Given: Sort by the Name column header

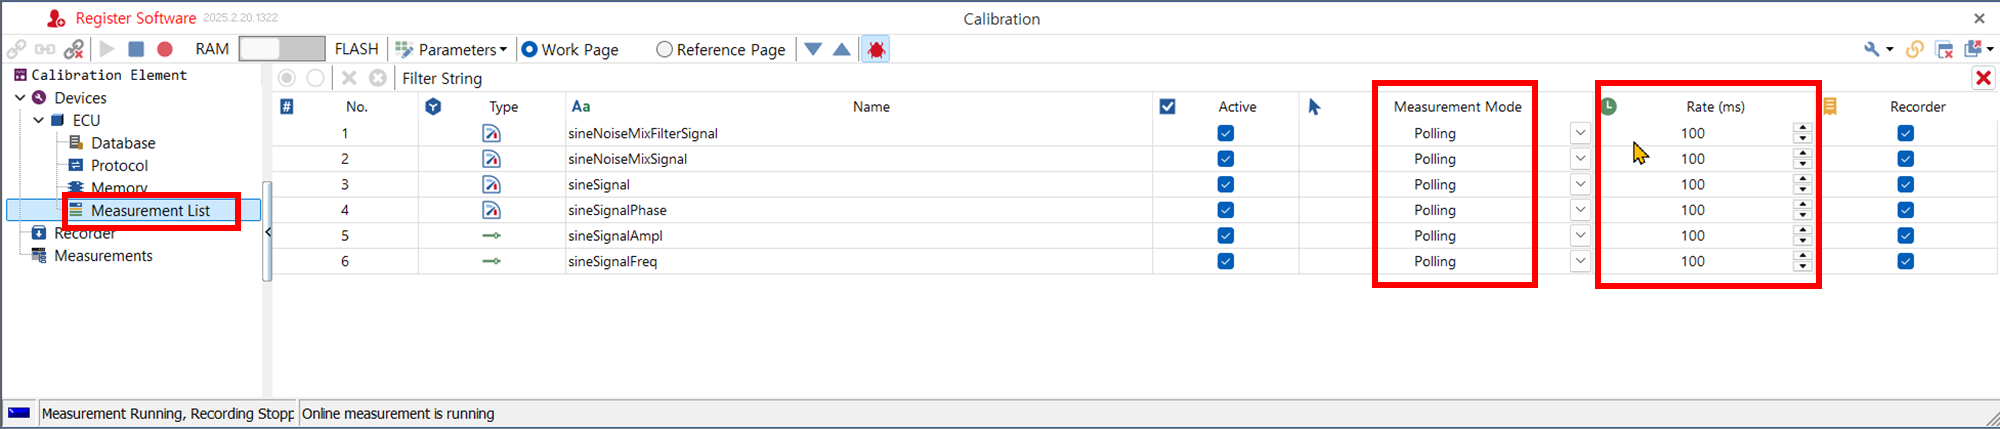Looking at the screenshot, I should pyautogui.click(x=871, y=106).
